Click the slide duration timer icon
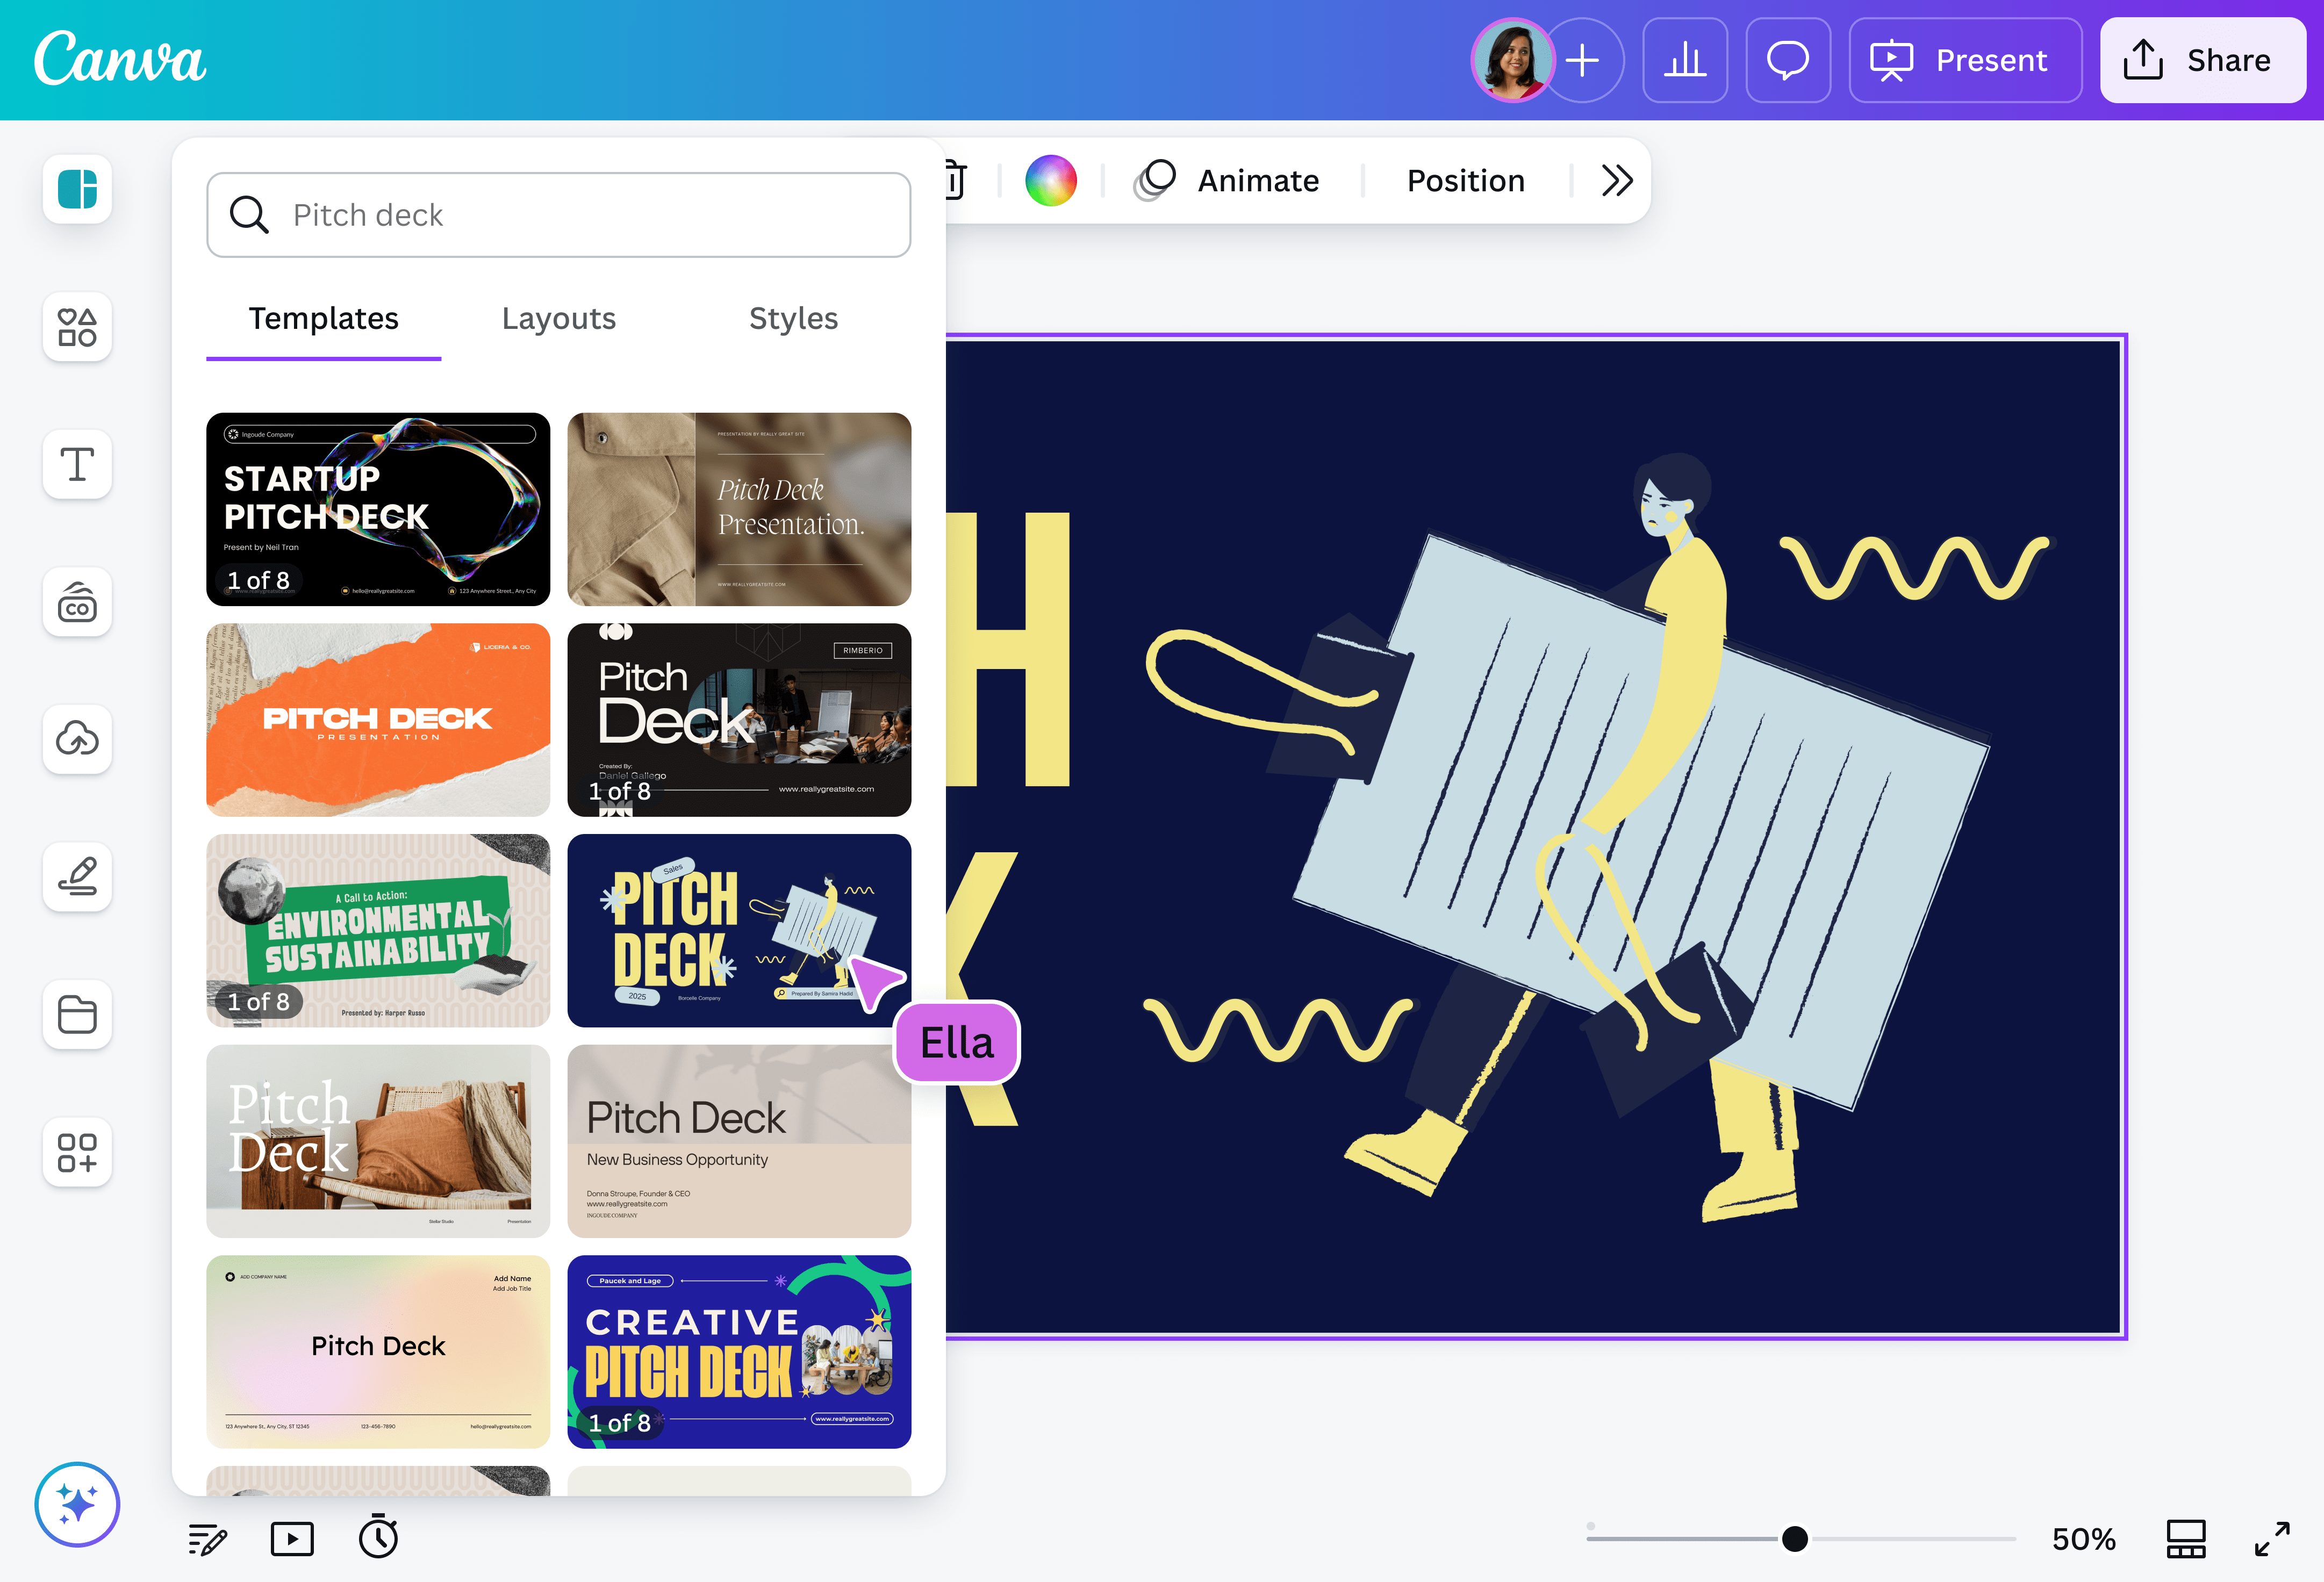This screenshot has height=1582, width=2324. coord(378,1538)
